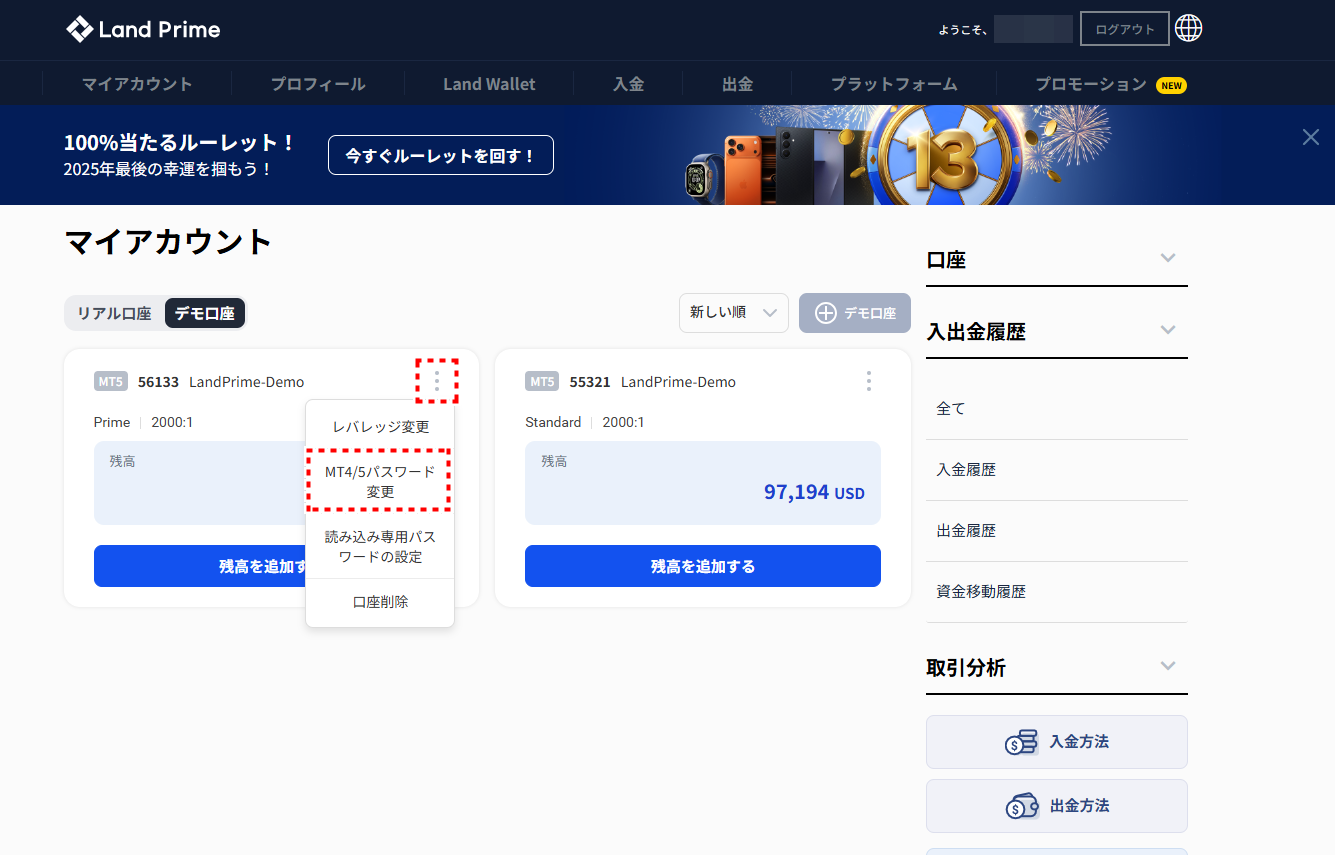Select レバレッジ変更 from the dropdown menu
Image resolution: width=1335 pixels, height=855 pixels.
pyautogui.click(x=380, y=427)
